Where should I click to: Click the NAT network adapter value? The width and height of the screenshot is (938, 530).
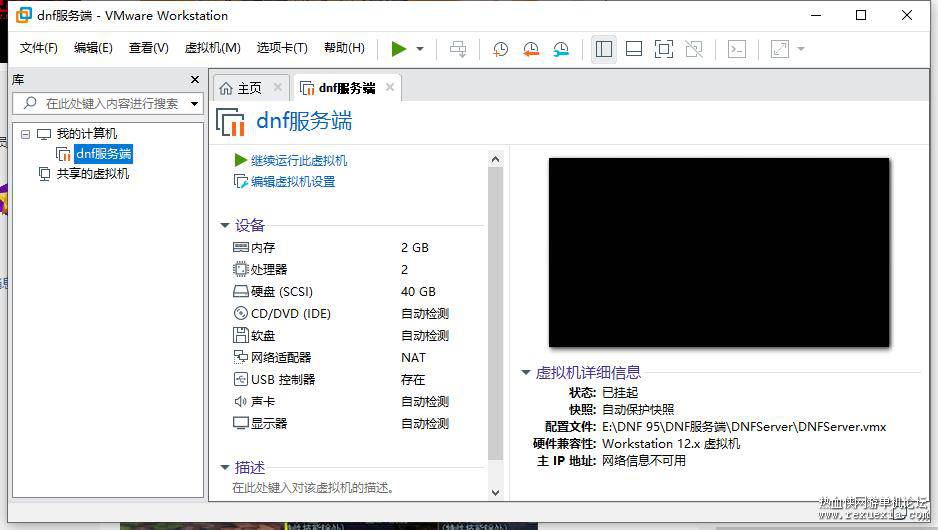413,358
